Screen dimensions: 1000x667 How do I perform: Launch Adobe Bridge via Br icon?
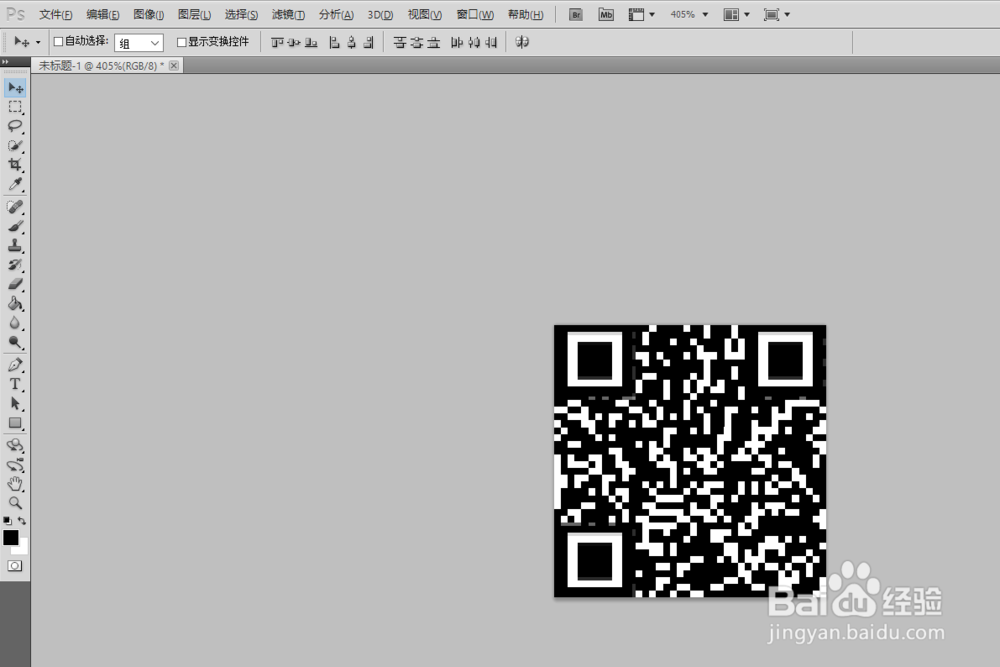(575, 15)
